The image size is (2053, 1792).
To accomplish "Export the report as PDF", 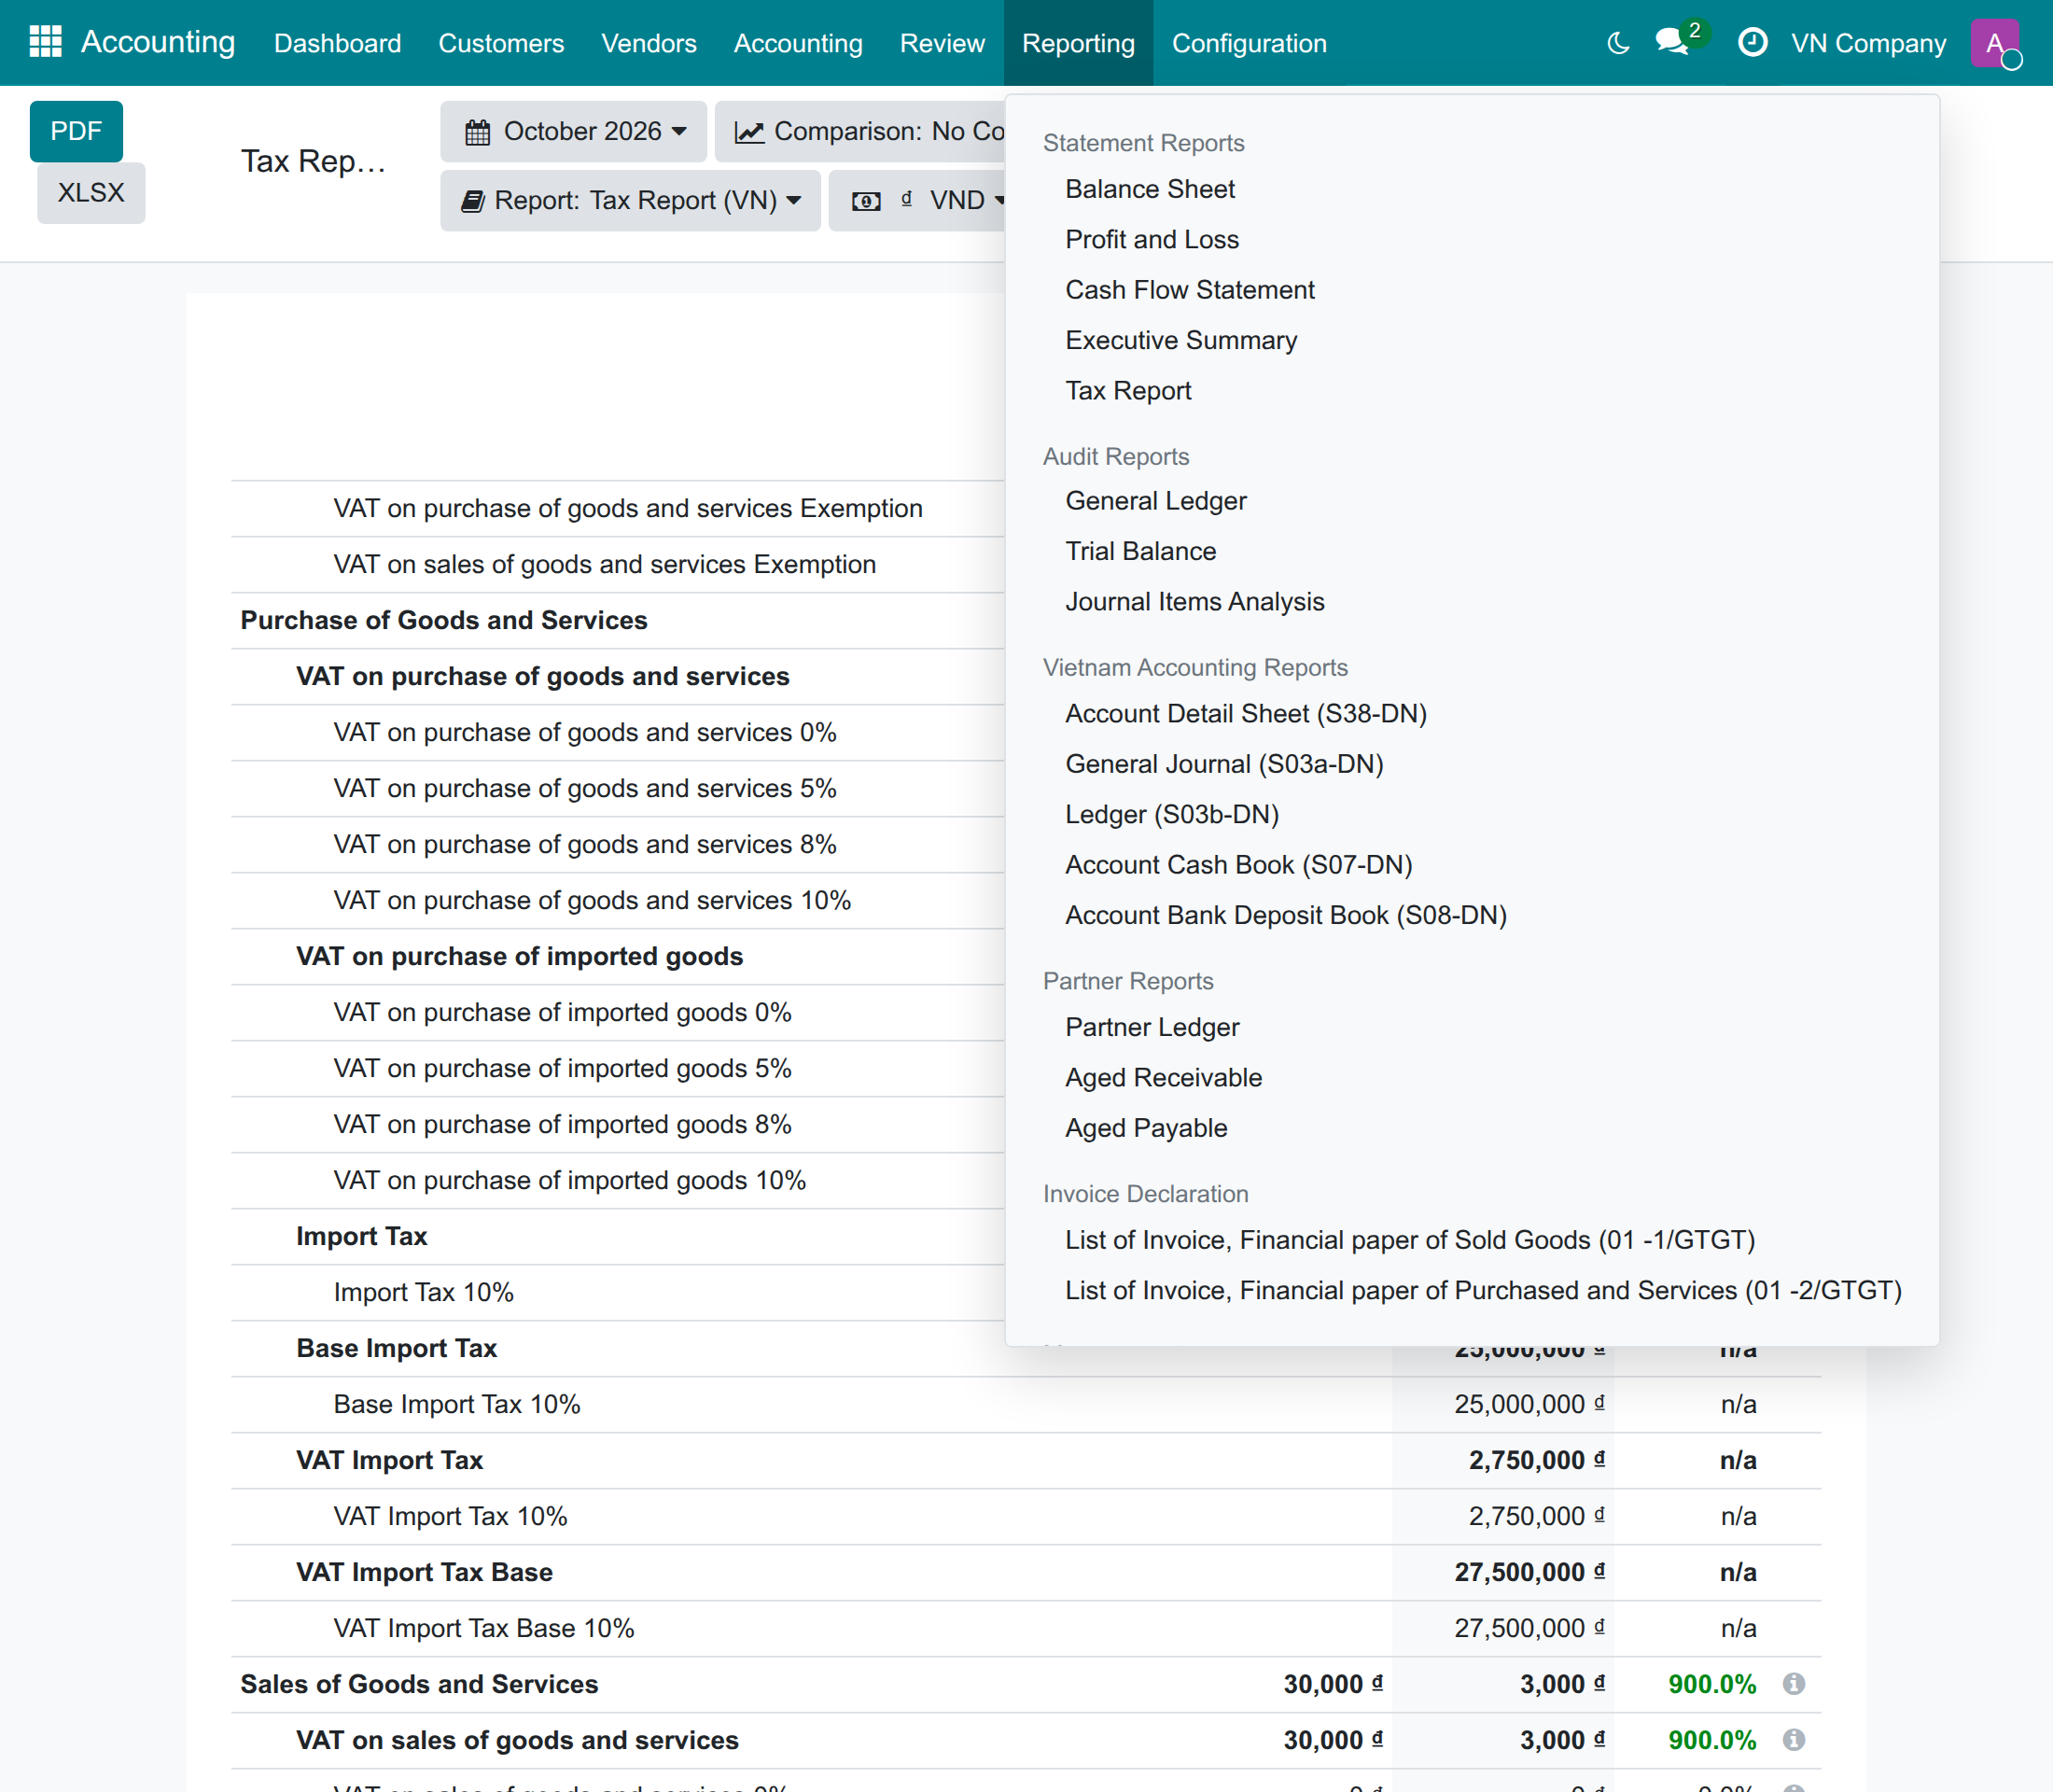I will tap(76, 131).
